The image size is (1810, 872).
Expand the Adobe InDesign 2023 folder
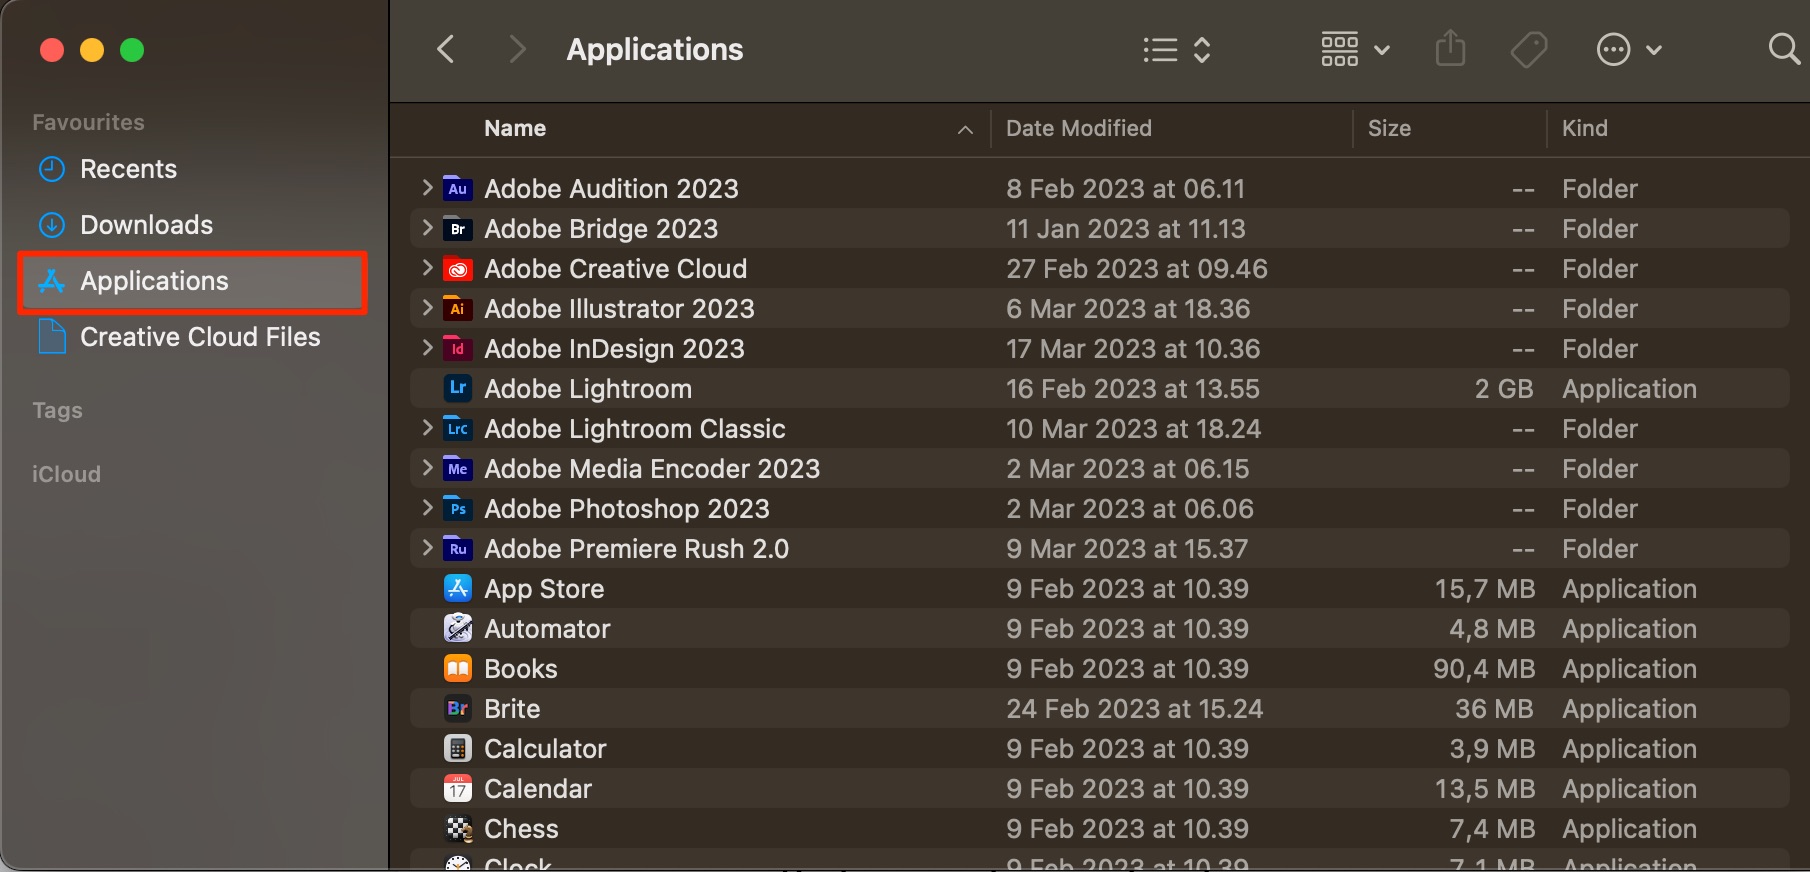coord(427,347)
